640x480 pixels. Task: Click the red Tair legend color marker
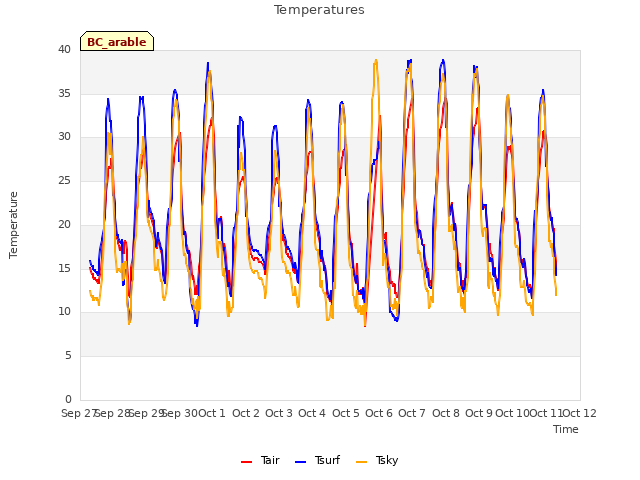247,462
